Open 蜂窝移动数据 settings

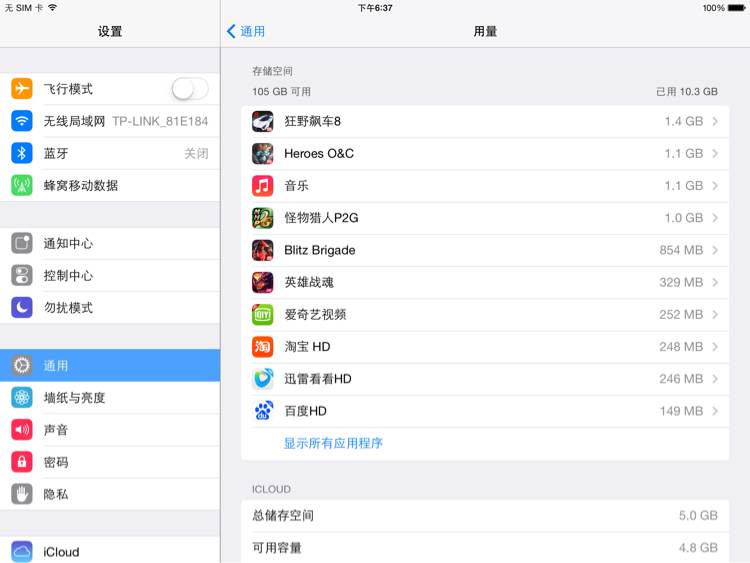[110, 185]
